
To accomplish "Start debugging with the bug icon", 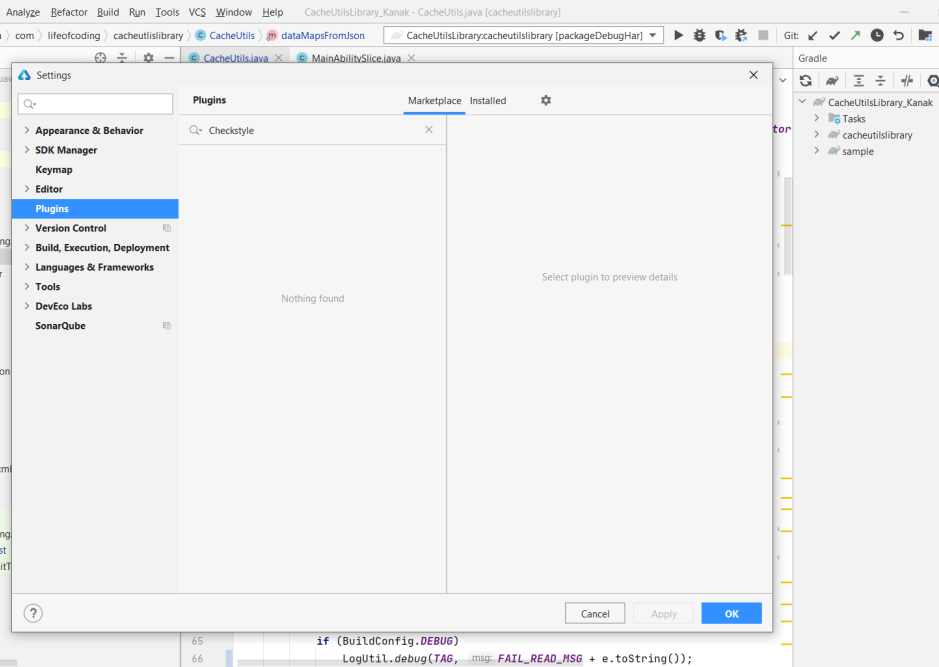I will click(x=699, y=35).
